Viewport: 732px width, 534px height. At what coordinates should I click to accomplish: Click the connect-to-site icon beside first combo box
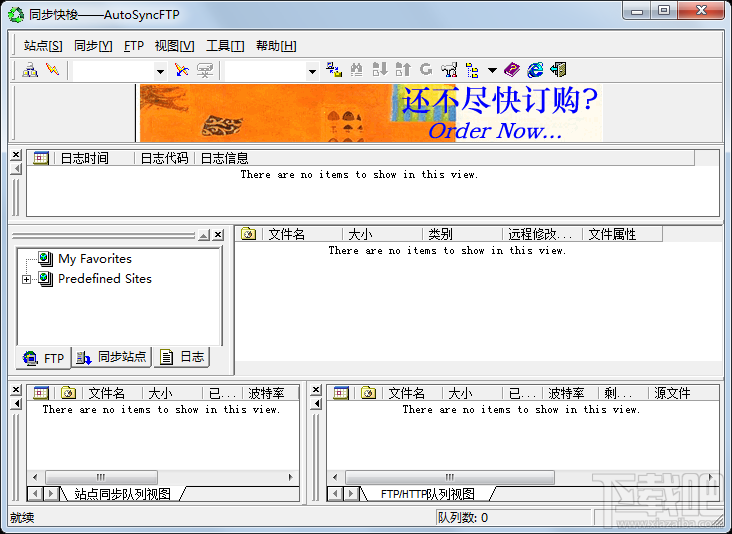point(181,70)
